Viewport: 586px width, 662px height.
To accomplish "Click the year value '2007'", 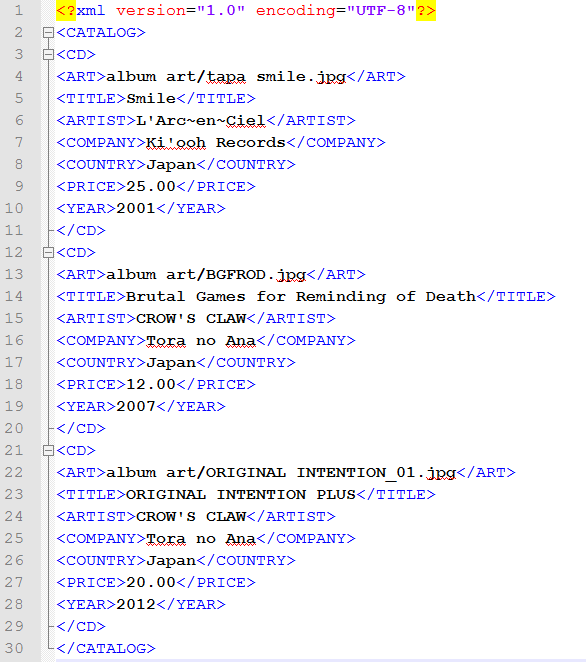I will click(x=136, y=407).
